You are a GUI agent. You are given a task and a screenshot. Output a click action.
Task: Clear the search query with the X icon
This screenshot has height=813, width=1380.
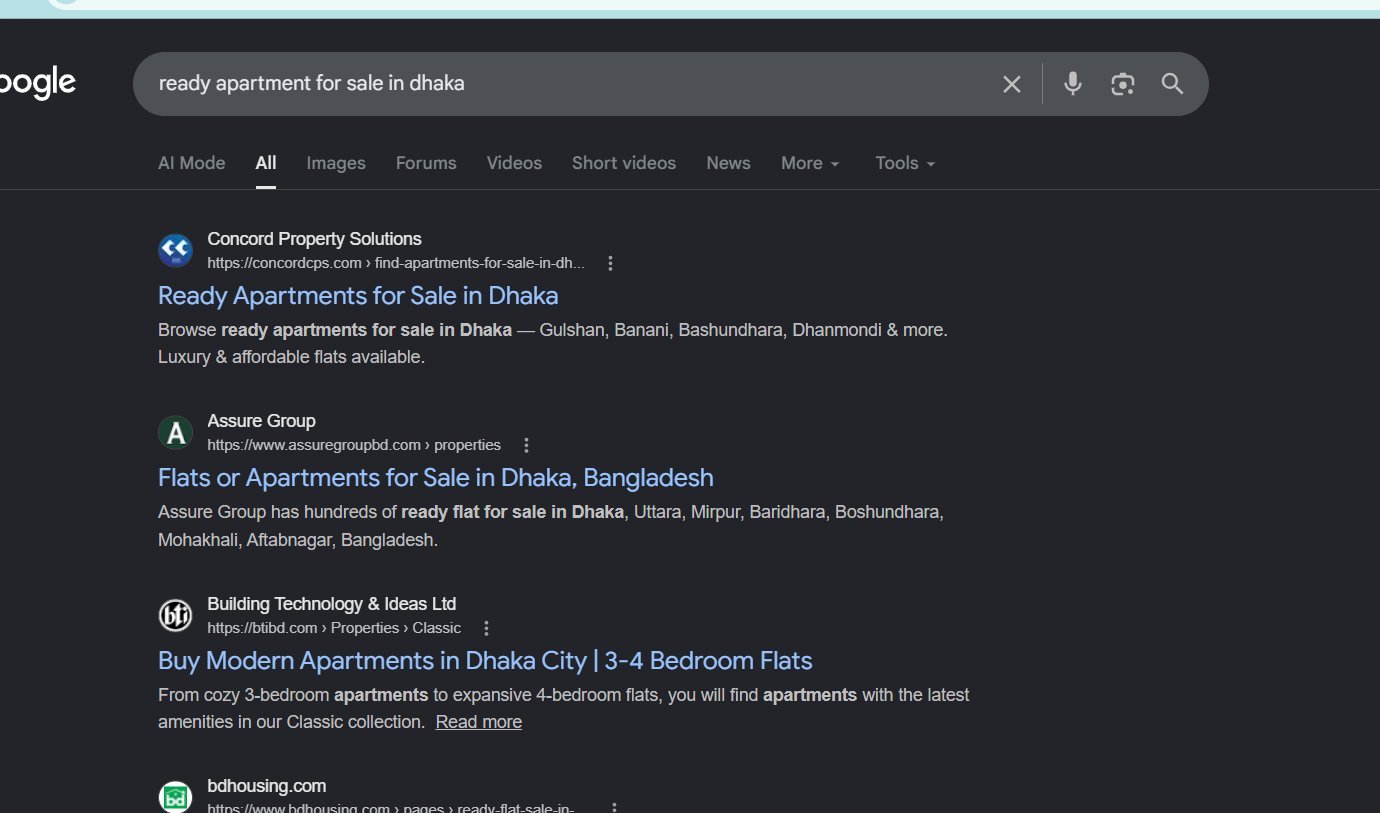(x=1012, y=84)
